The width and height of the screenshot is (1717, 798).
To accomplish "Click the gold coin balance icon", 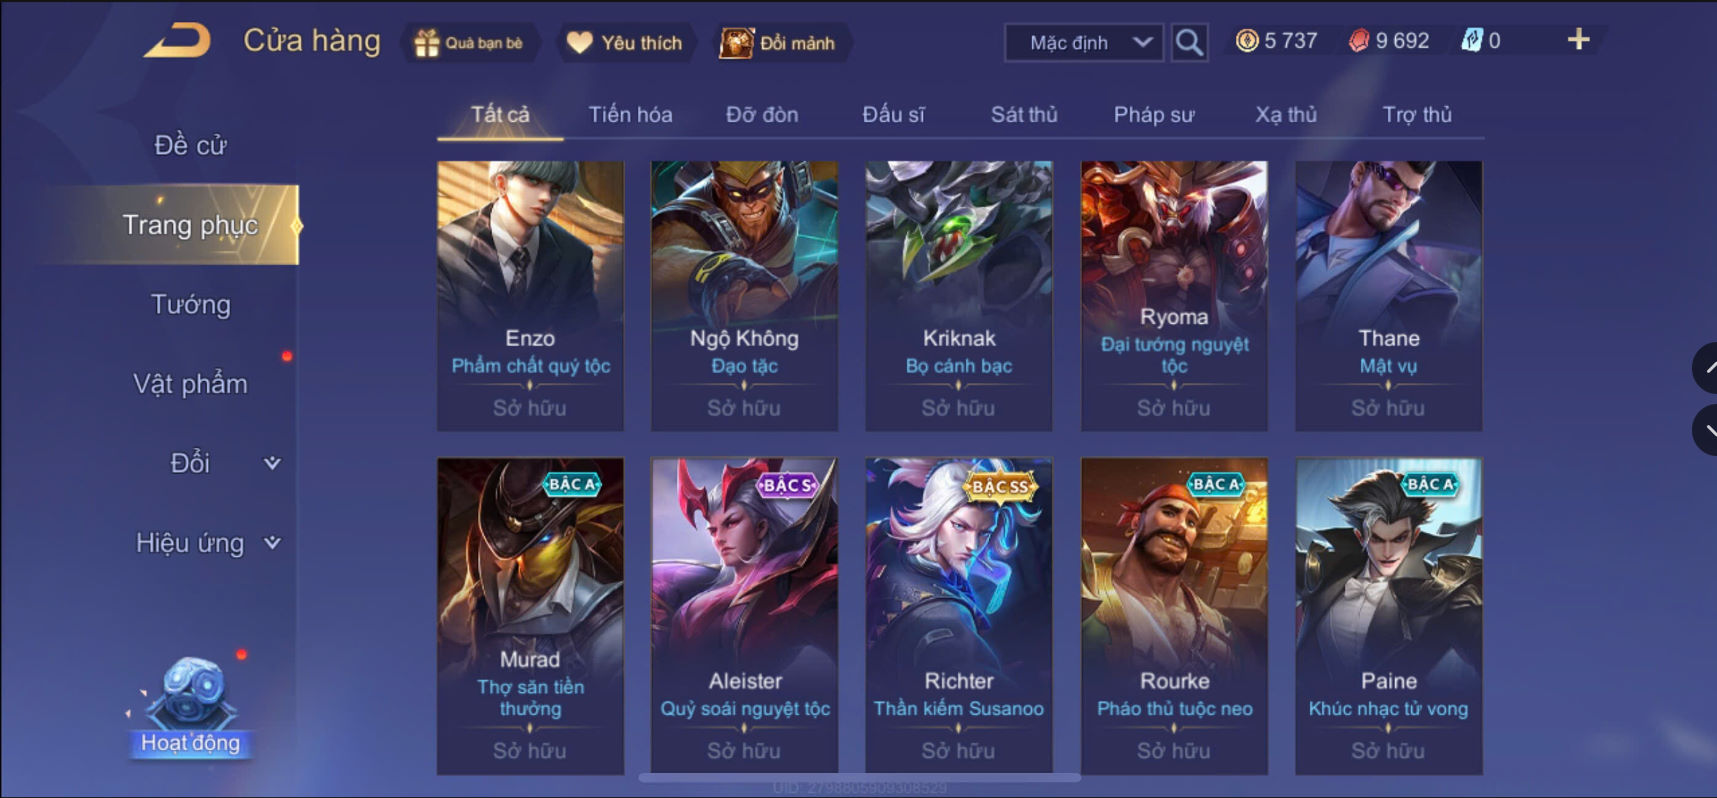I will [x=1246, y=41].
